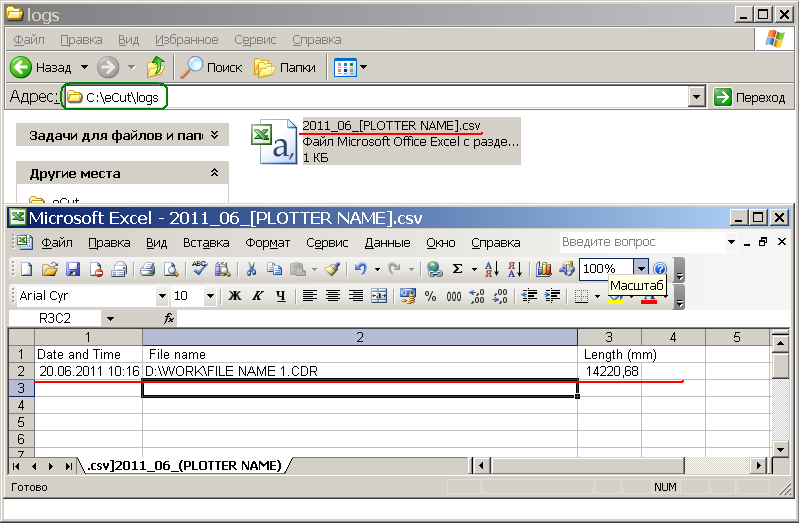Open font size 10 dropdown
Viewport: 799px width, 523px height.
point(209,296)
